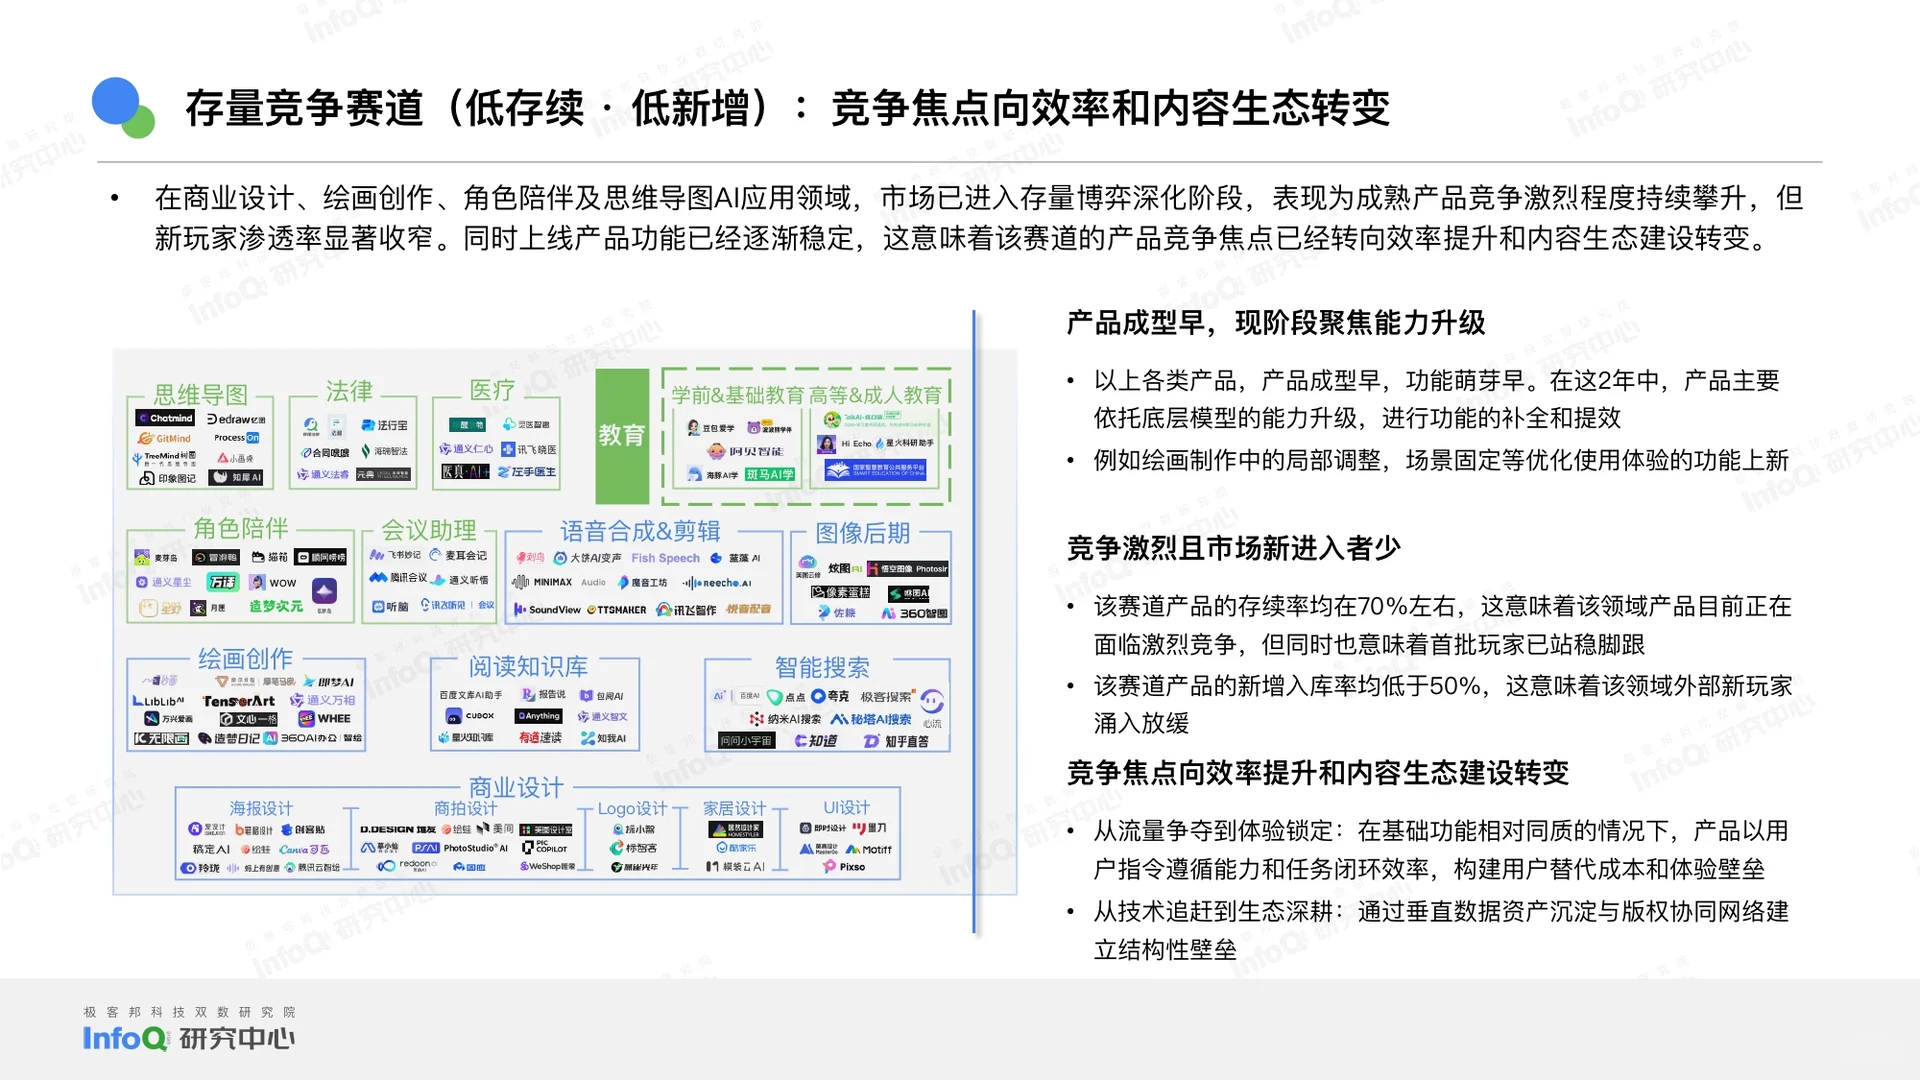Image resolution: width=1920 pixels, height=1080 pixels.
Task: Select the 问问小宇宙 logo
Action: tap(746, 741)
